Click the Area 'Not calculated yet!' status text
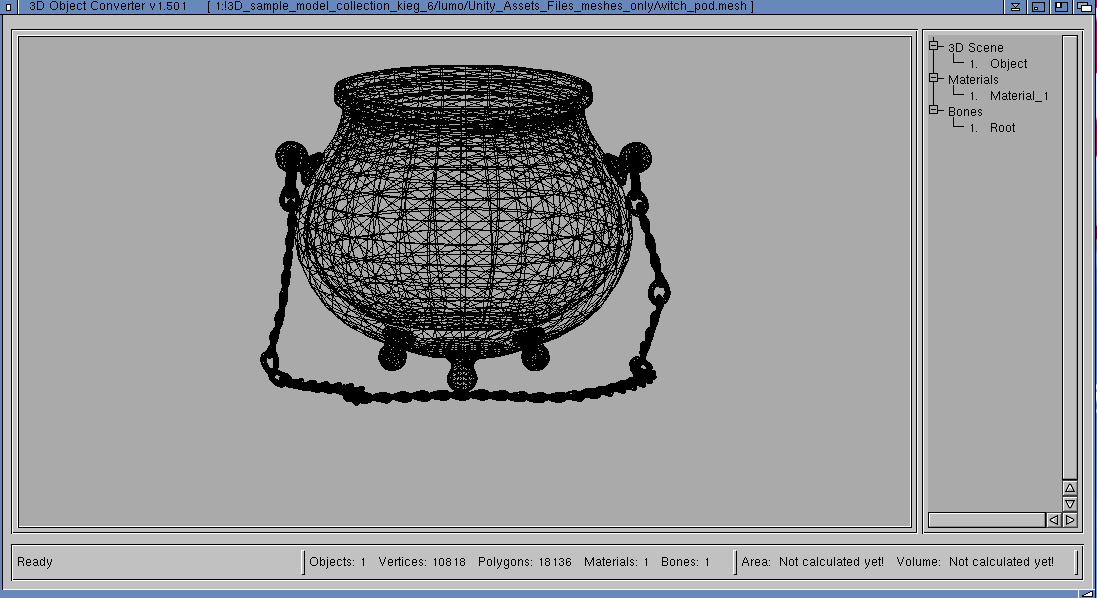Image resolution: width=1097 pixels, height=598 pixels. coord(831,562)
